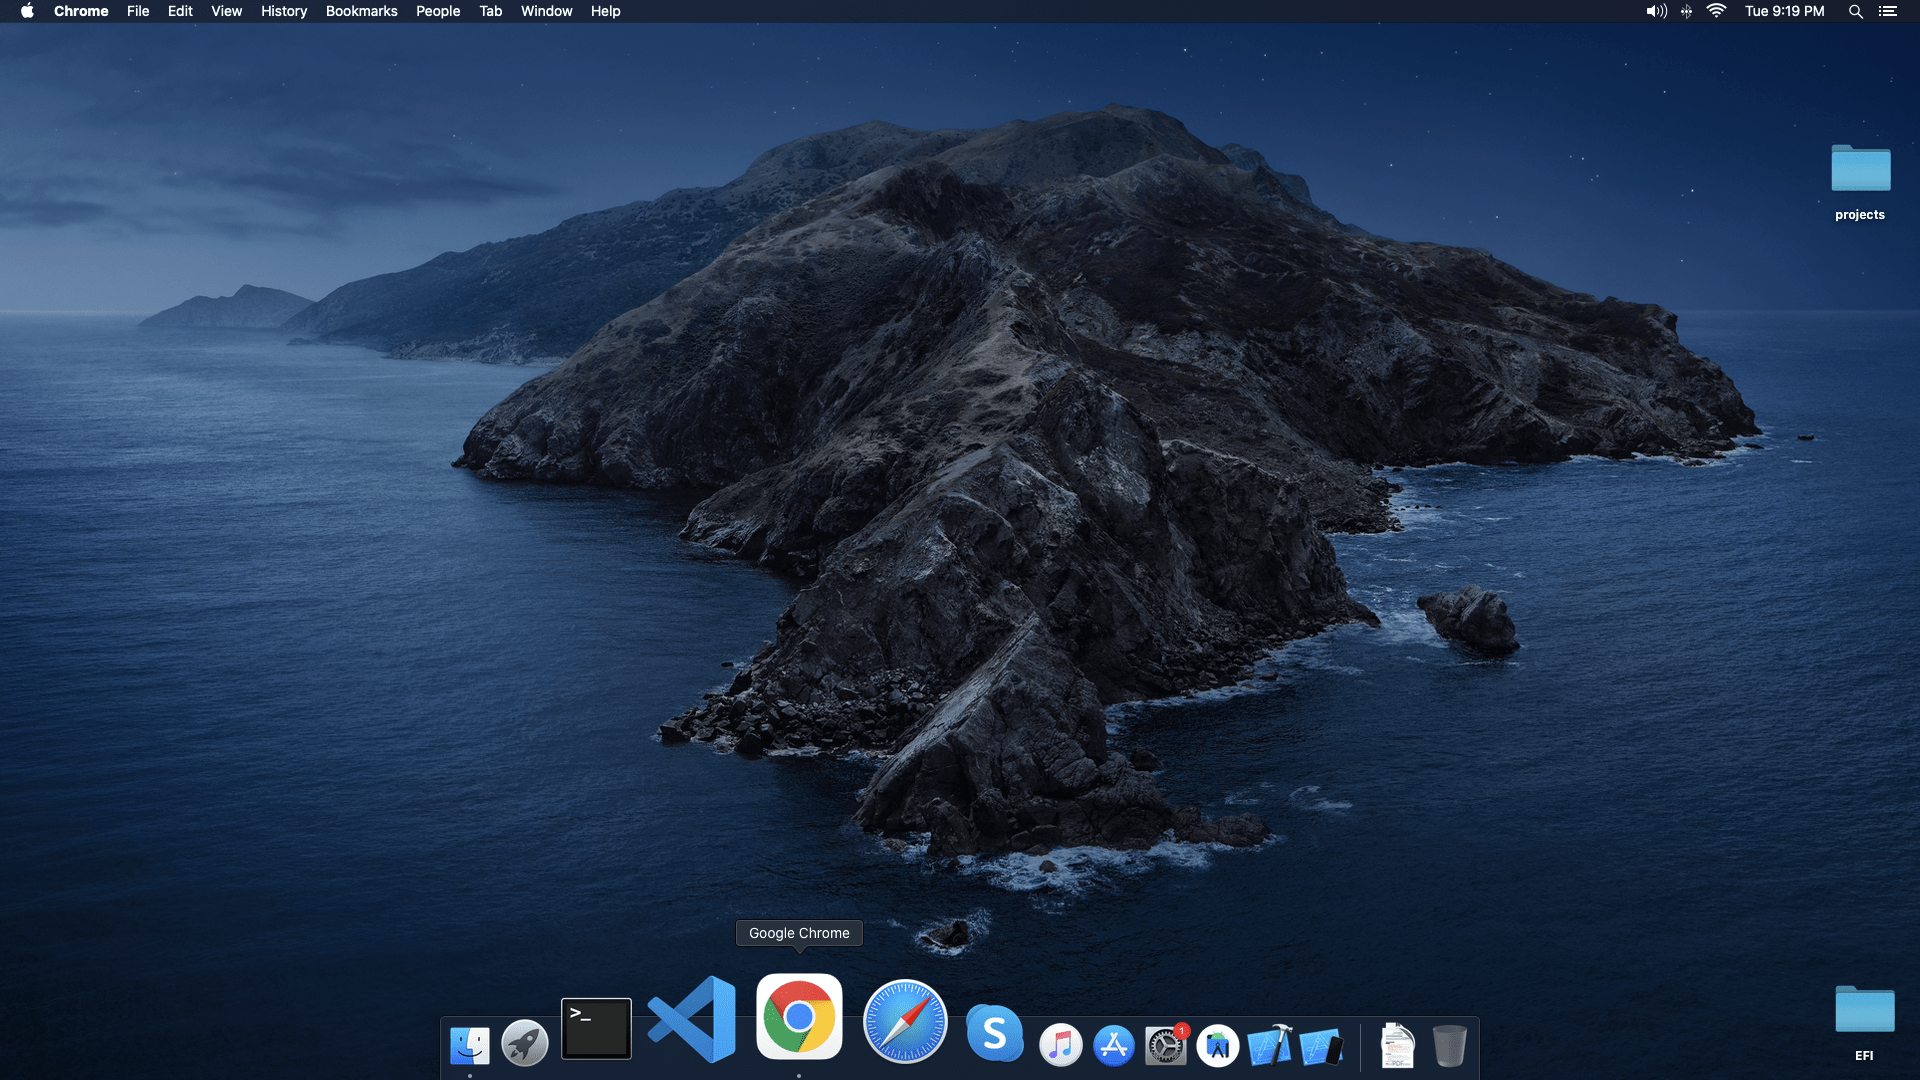The height and width of the screenshot is (1080, 1920).
Task: Open the Bookmarks menu
Action: point(361,11)
